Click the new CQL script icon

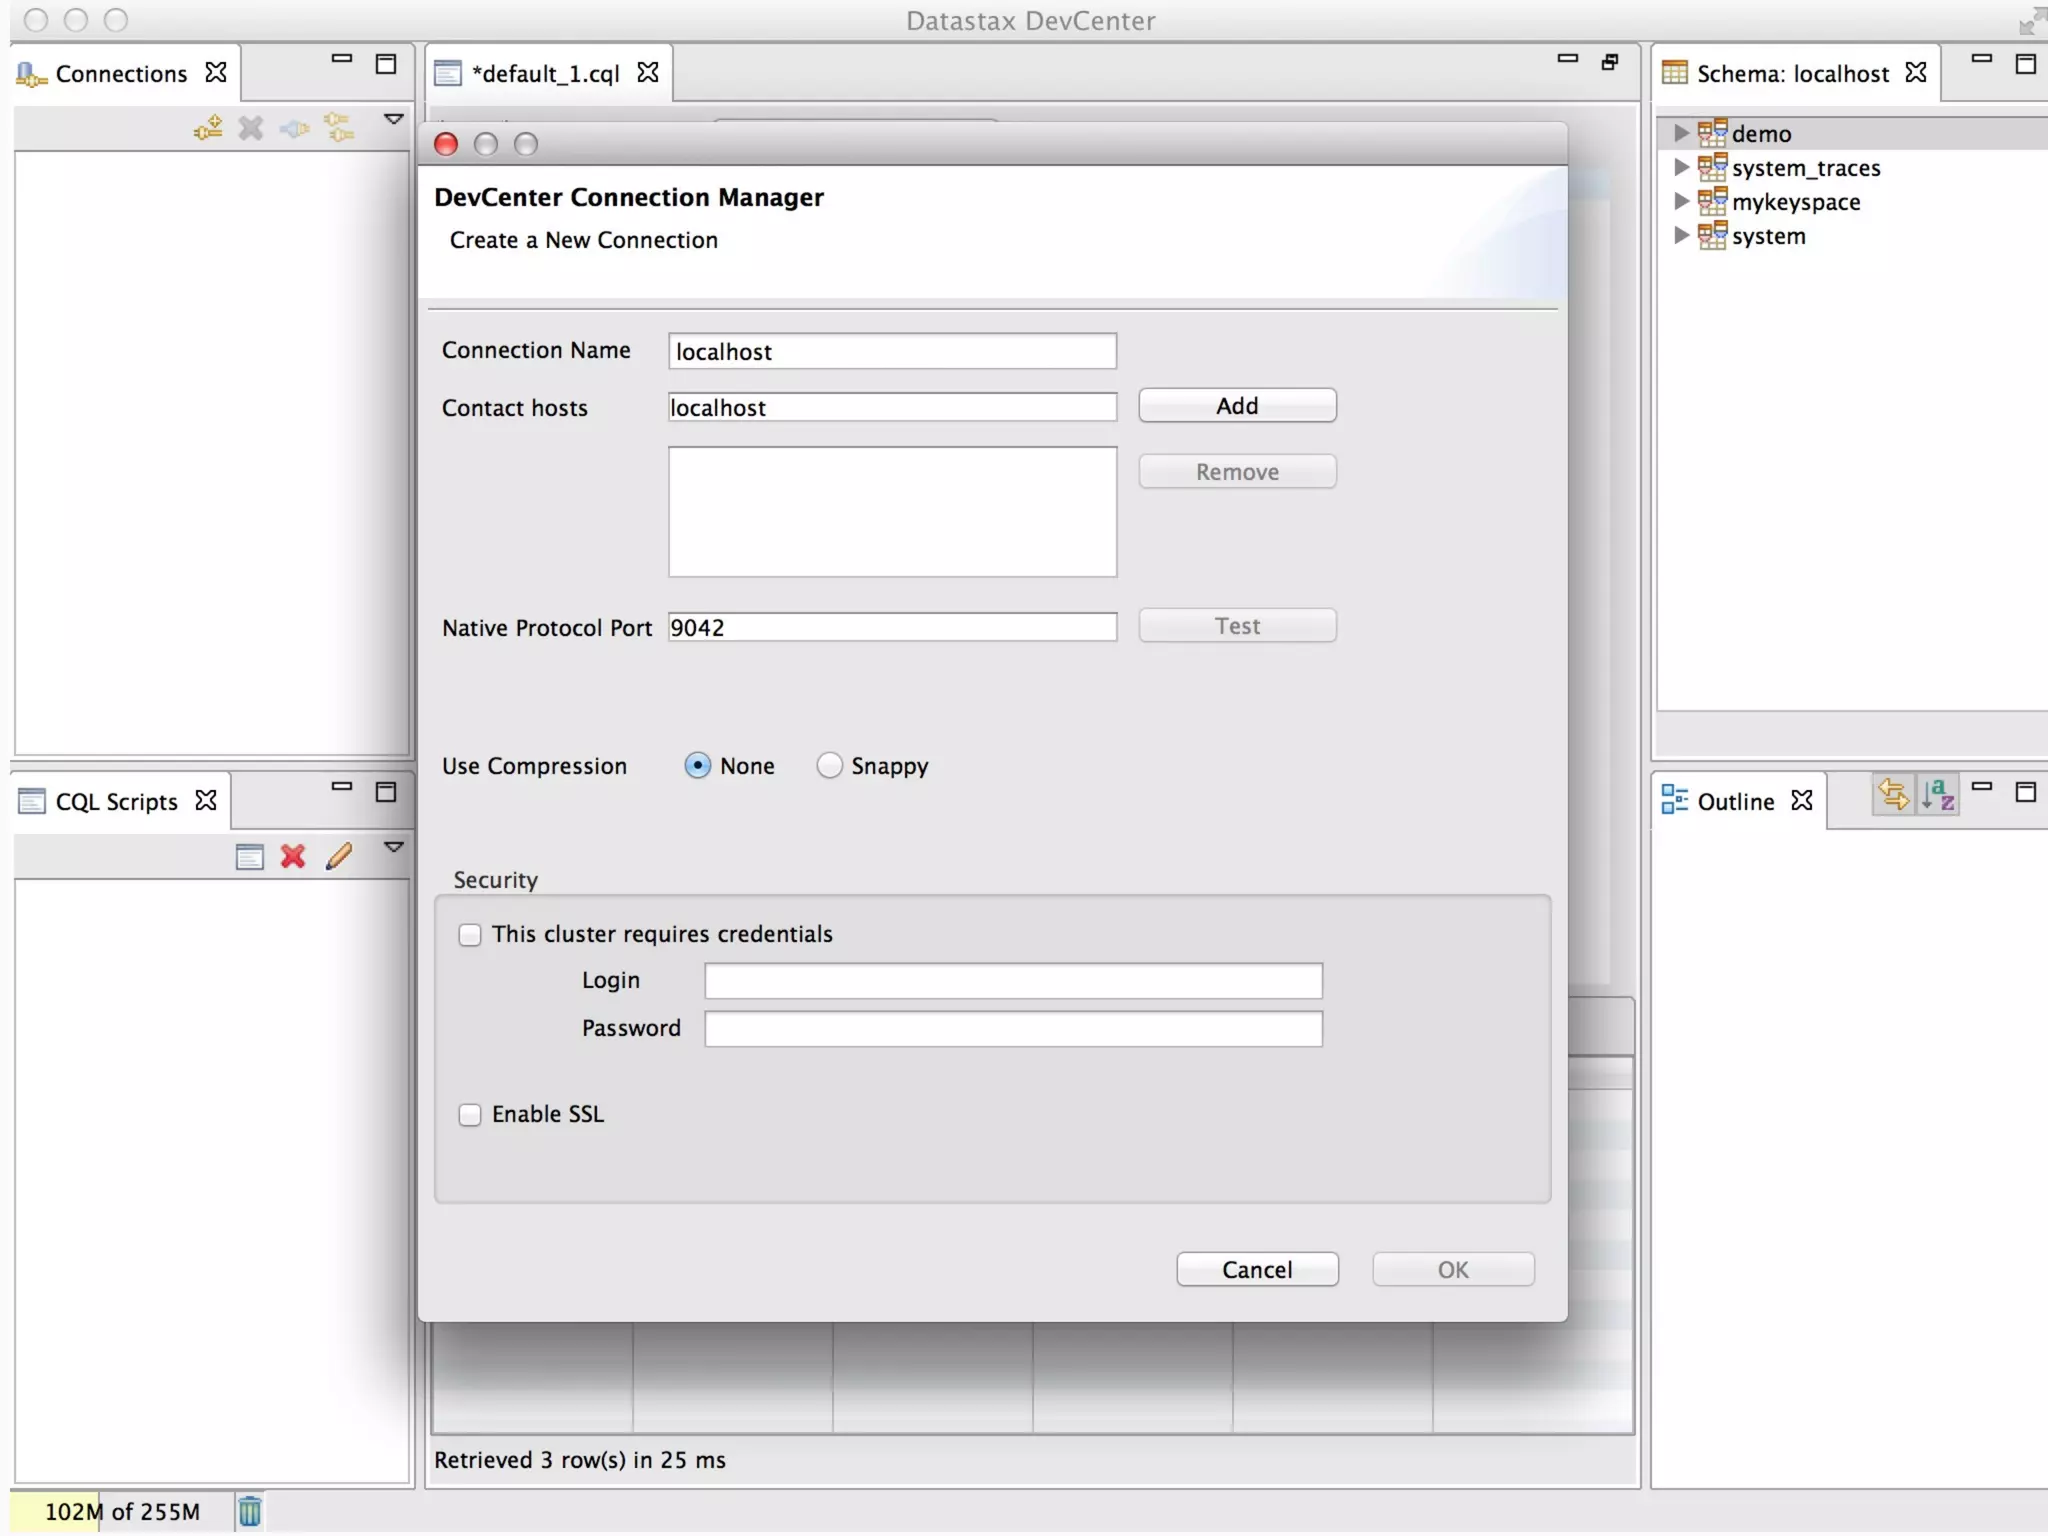pos(249,856)
